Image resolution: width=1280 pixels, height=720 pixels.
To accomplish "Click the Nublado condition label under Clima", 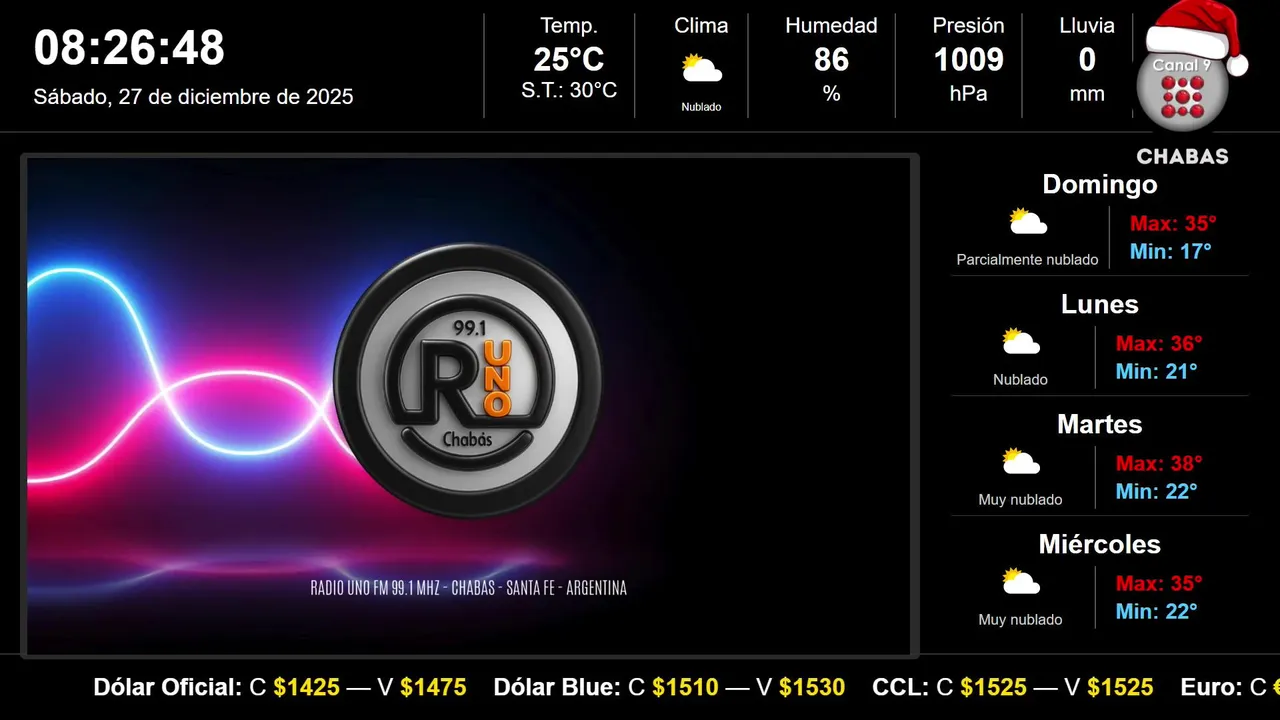I will coord(701,107).
